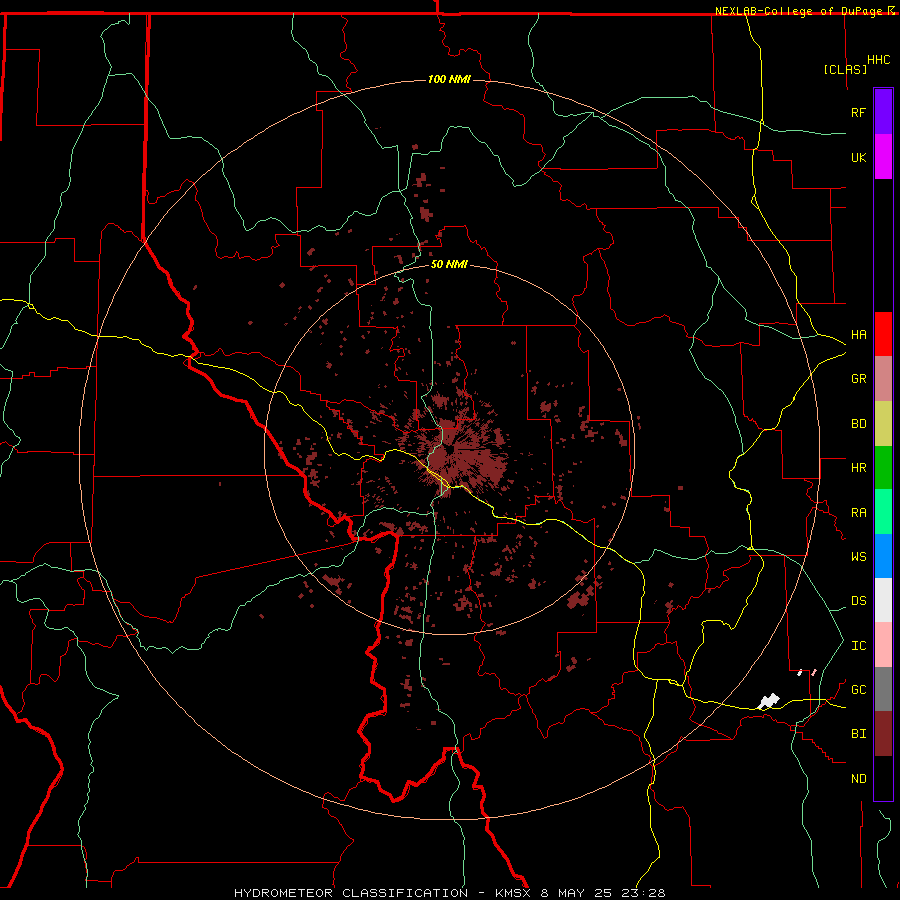This screenshot has width=900, height=900.
Task: Pick the white DS legend swatch
Action: pyautogui.click(x=883, y=600)
